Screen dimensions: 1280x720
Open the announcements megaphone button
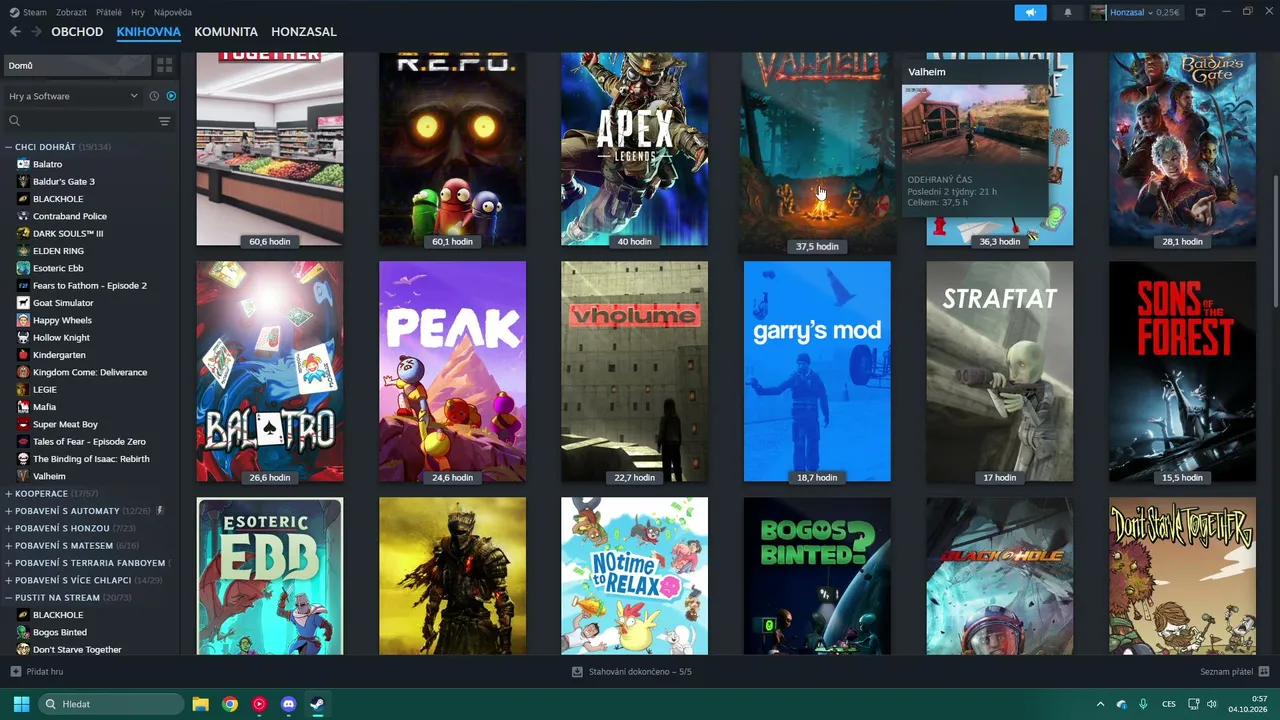pos(1030,12)
